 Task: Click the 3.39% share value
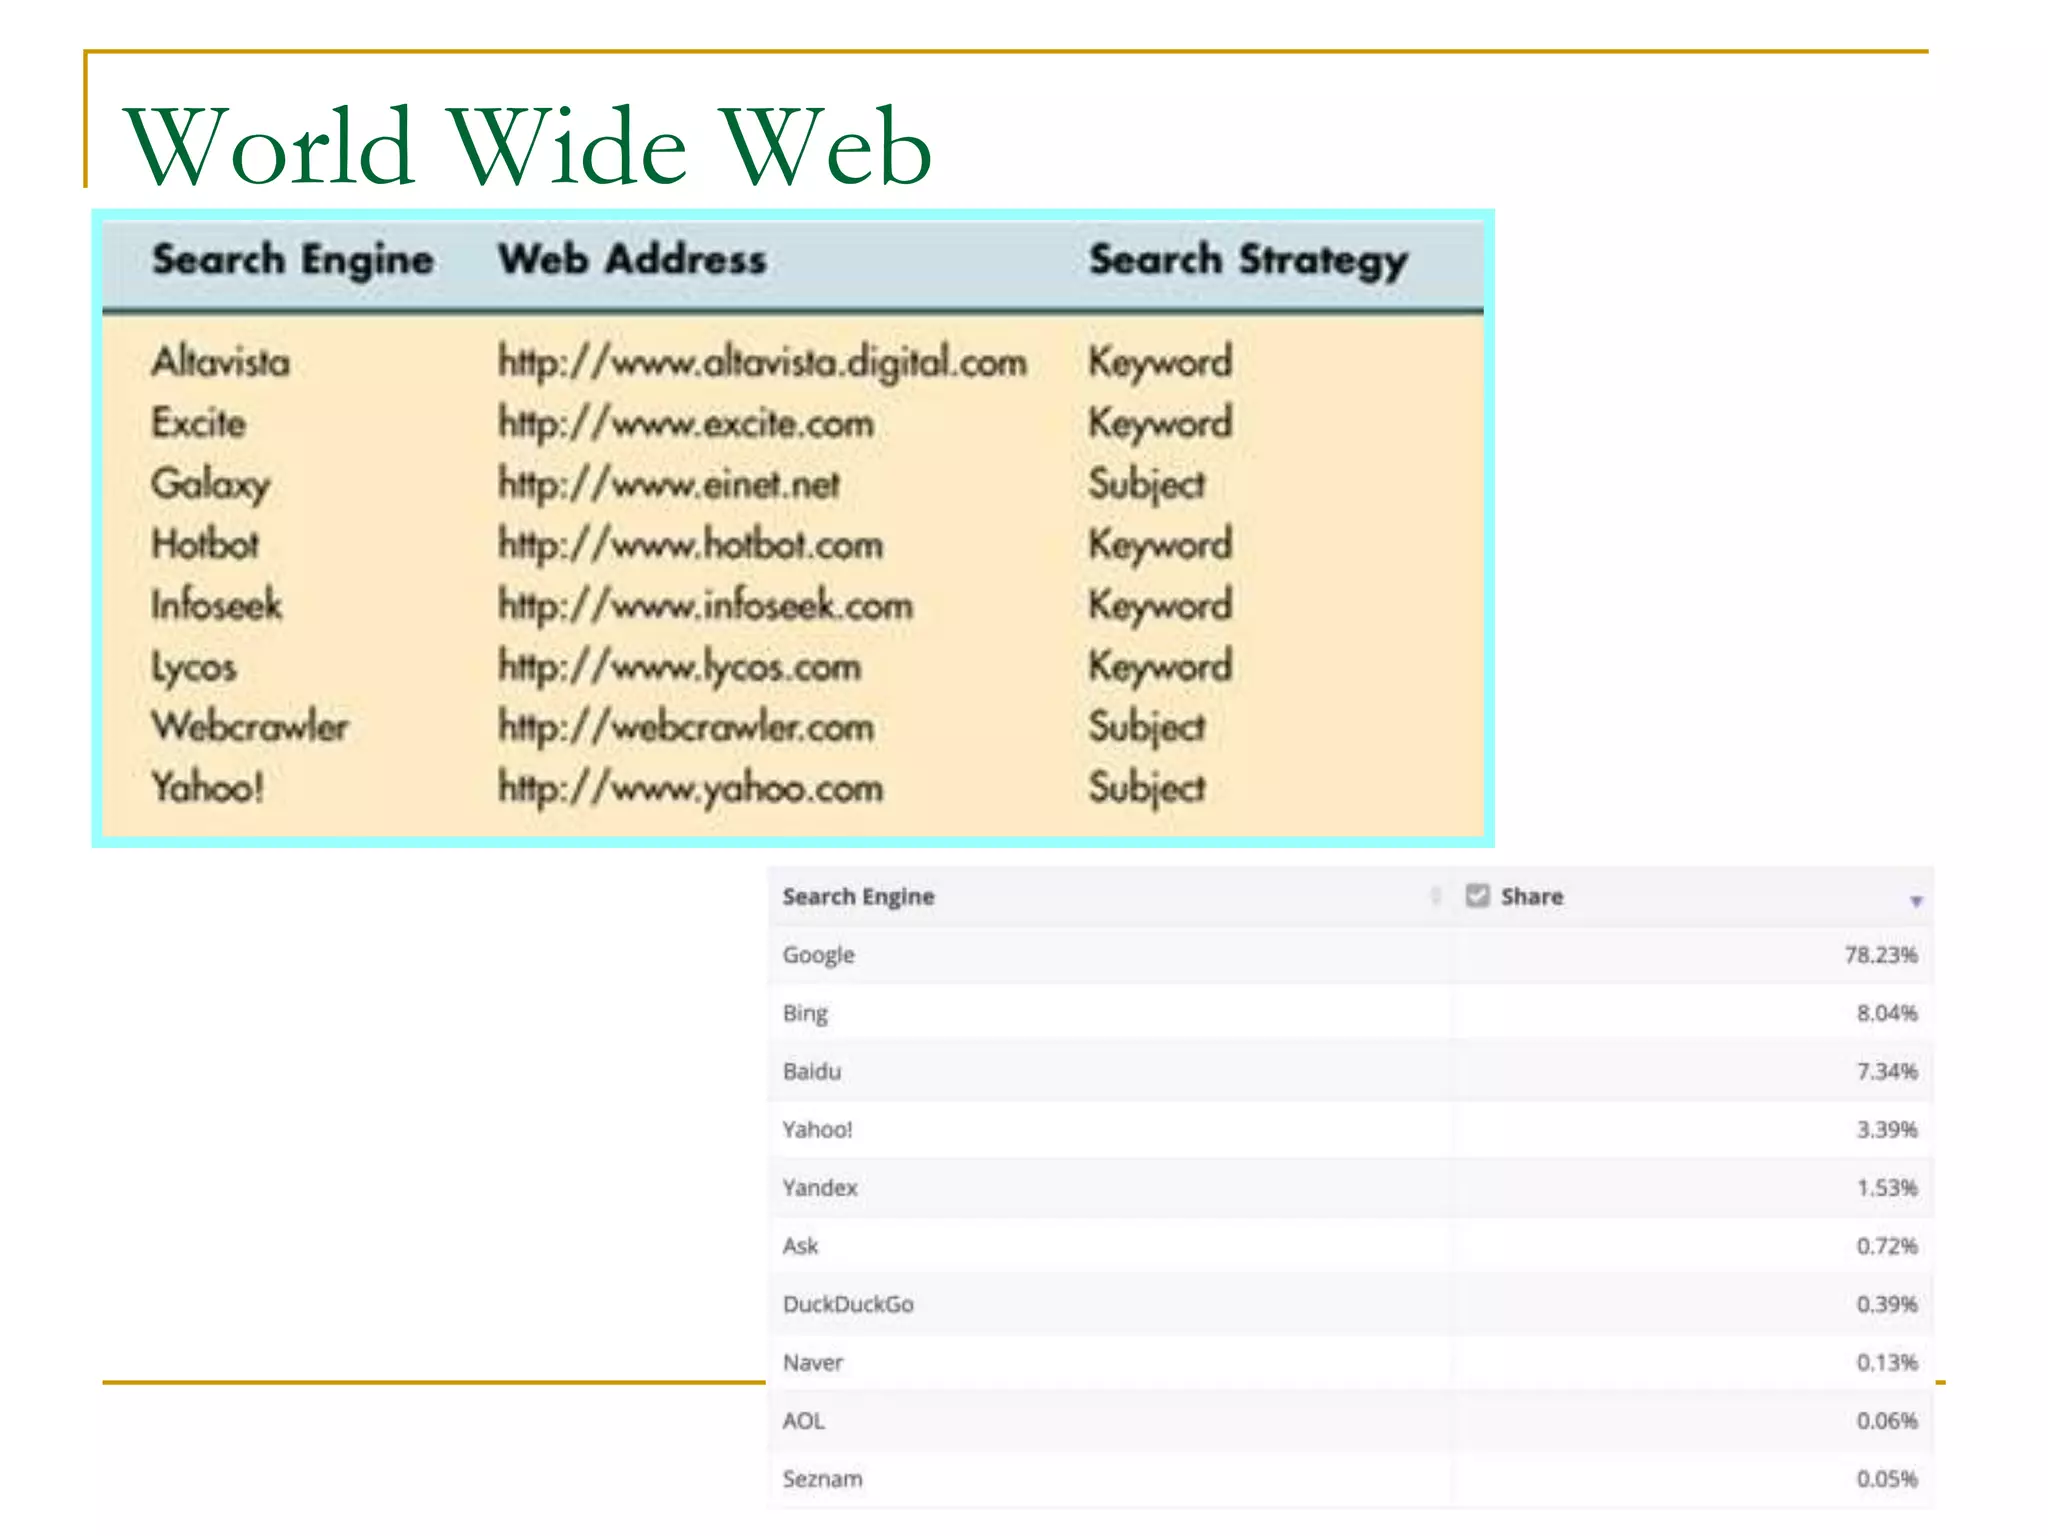point(1887,1129)
